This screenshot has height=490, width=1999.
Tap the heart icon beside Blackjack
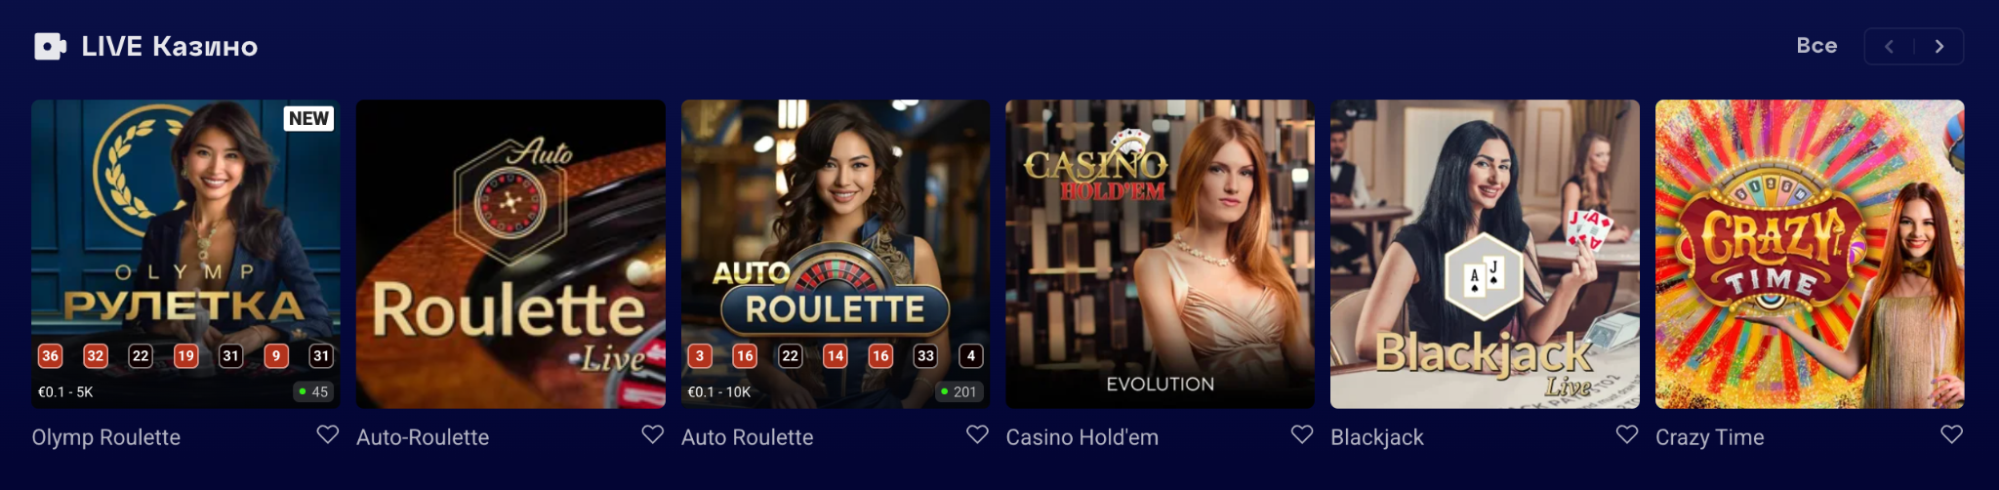pos(1627,434)
